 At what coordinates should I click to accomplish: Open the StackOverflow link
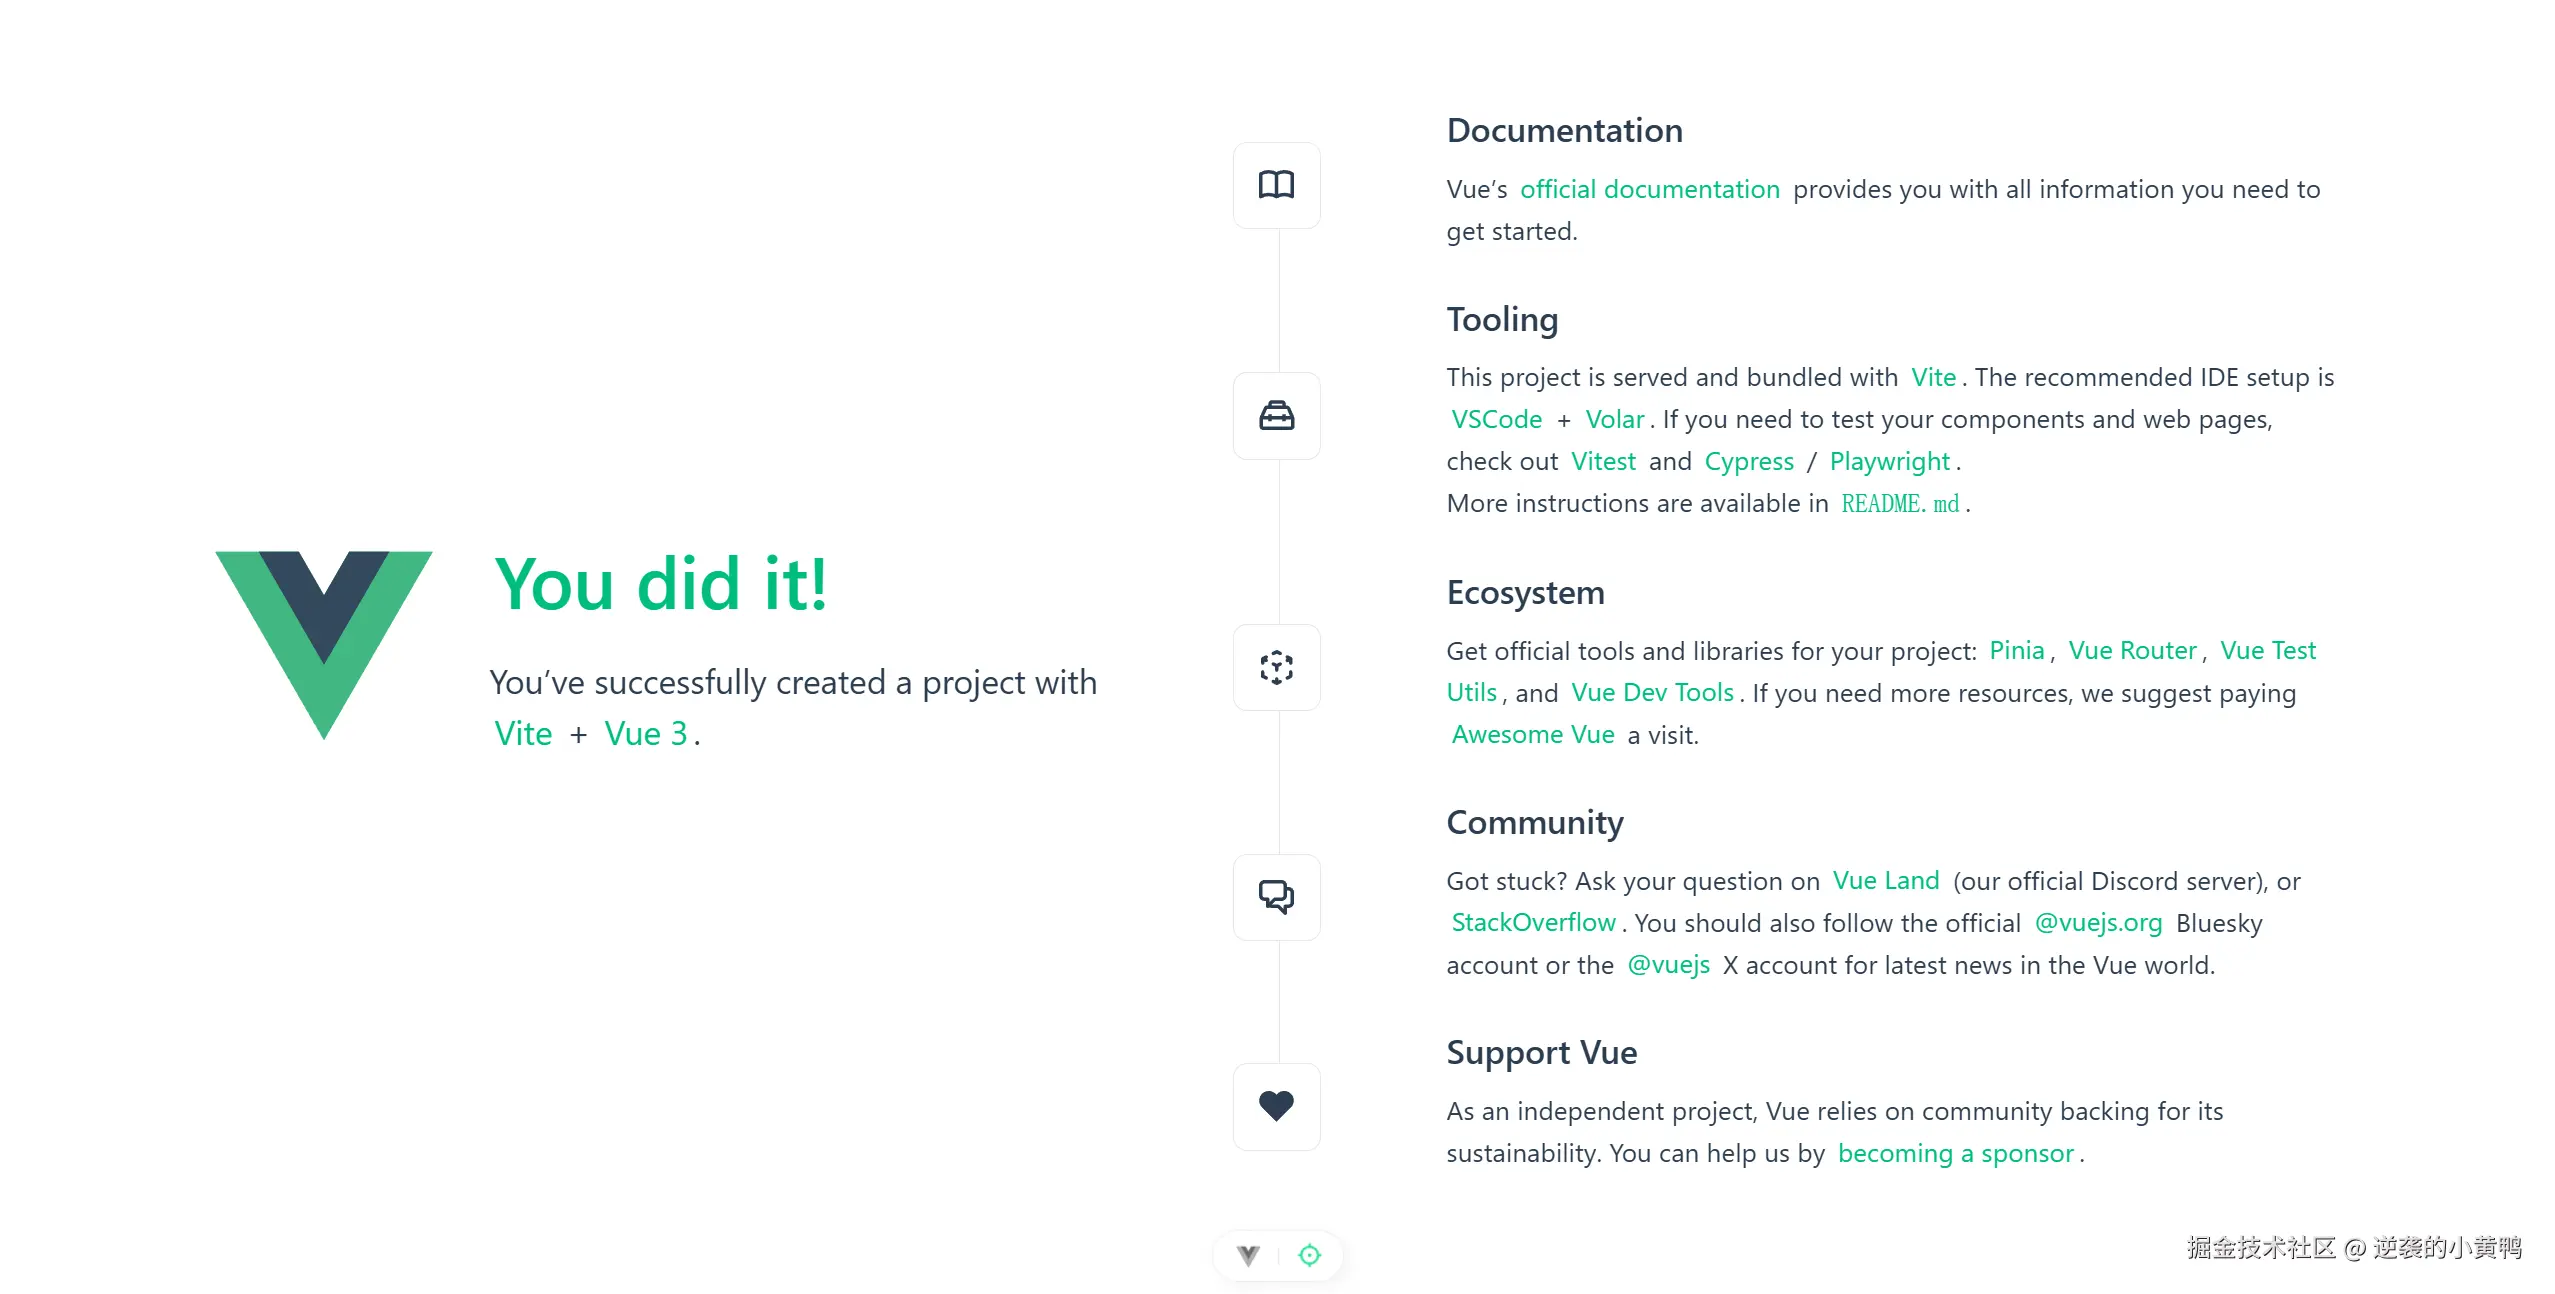tap(1533, 923)
